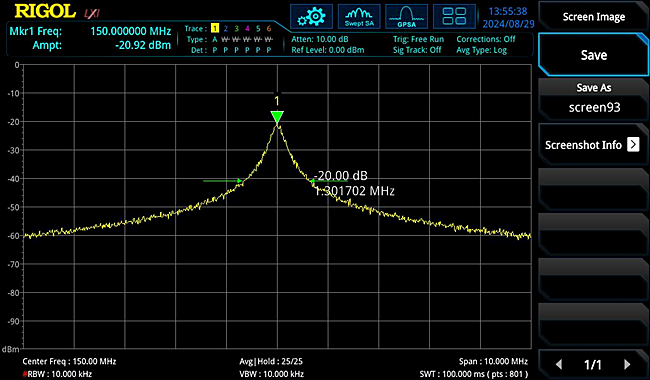Expand Screenshot Info submenu arrow
The width and height of the screenshot is (650, 380).
[x=633, y=145]
